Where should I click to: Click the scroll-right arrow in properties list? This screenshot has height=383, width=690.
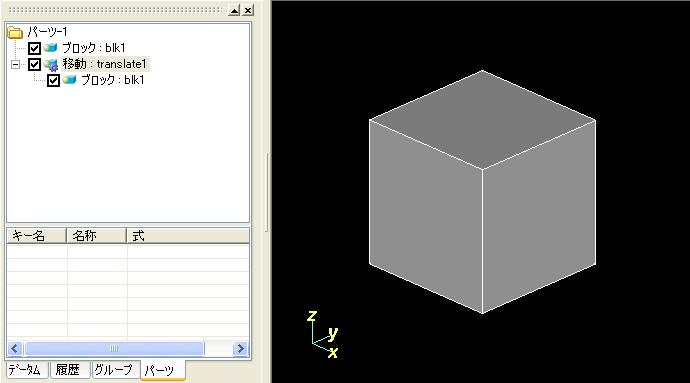pos(240,349)
